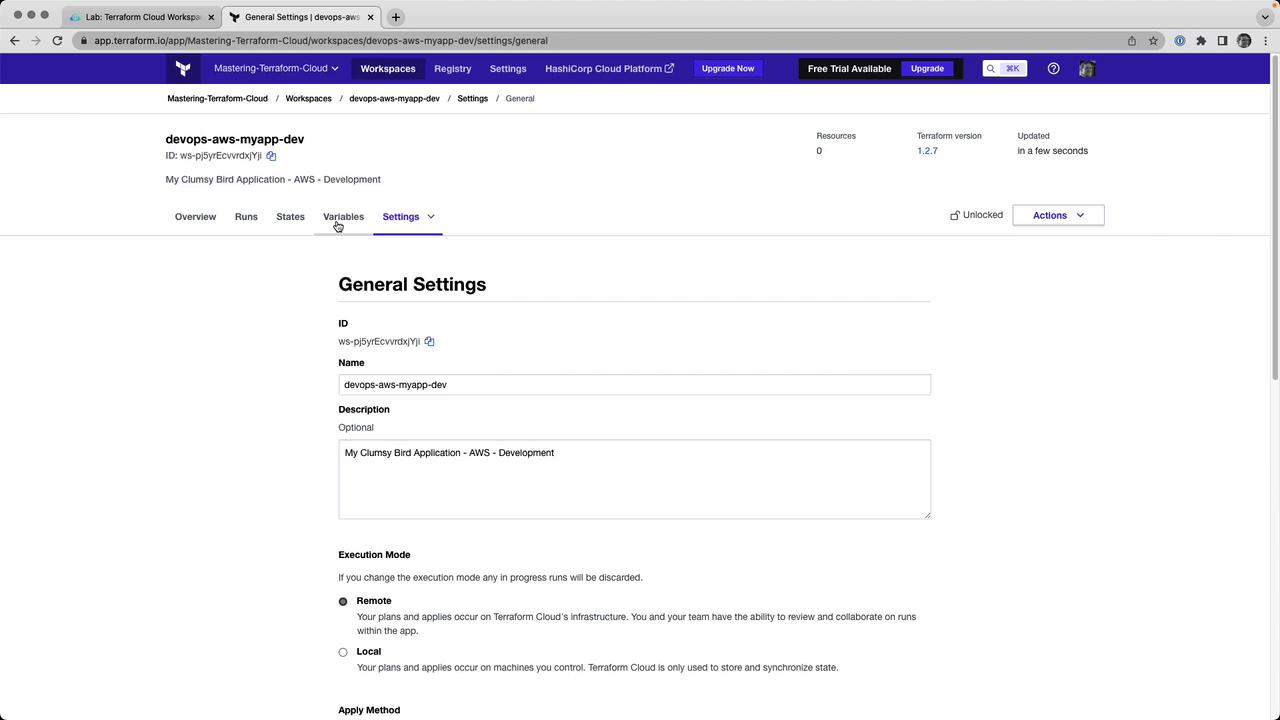Open the Variables tab

pyautogui.click(x=343, y=217)
